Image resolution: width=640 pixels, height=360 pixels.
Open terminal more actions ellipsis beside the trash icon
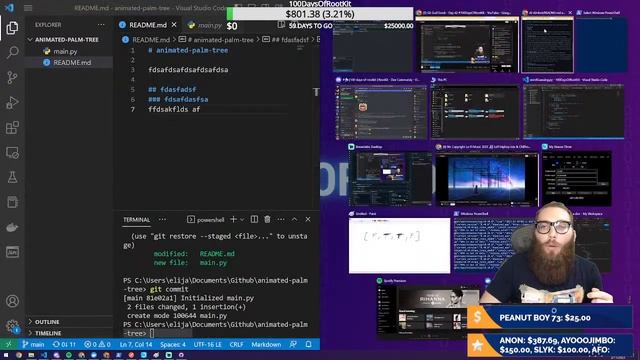281,220
